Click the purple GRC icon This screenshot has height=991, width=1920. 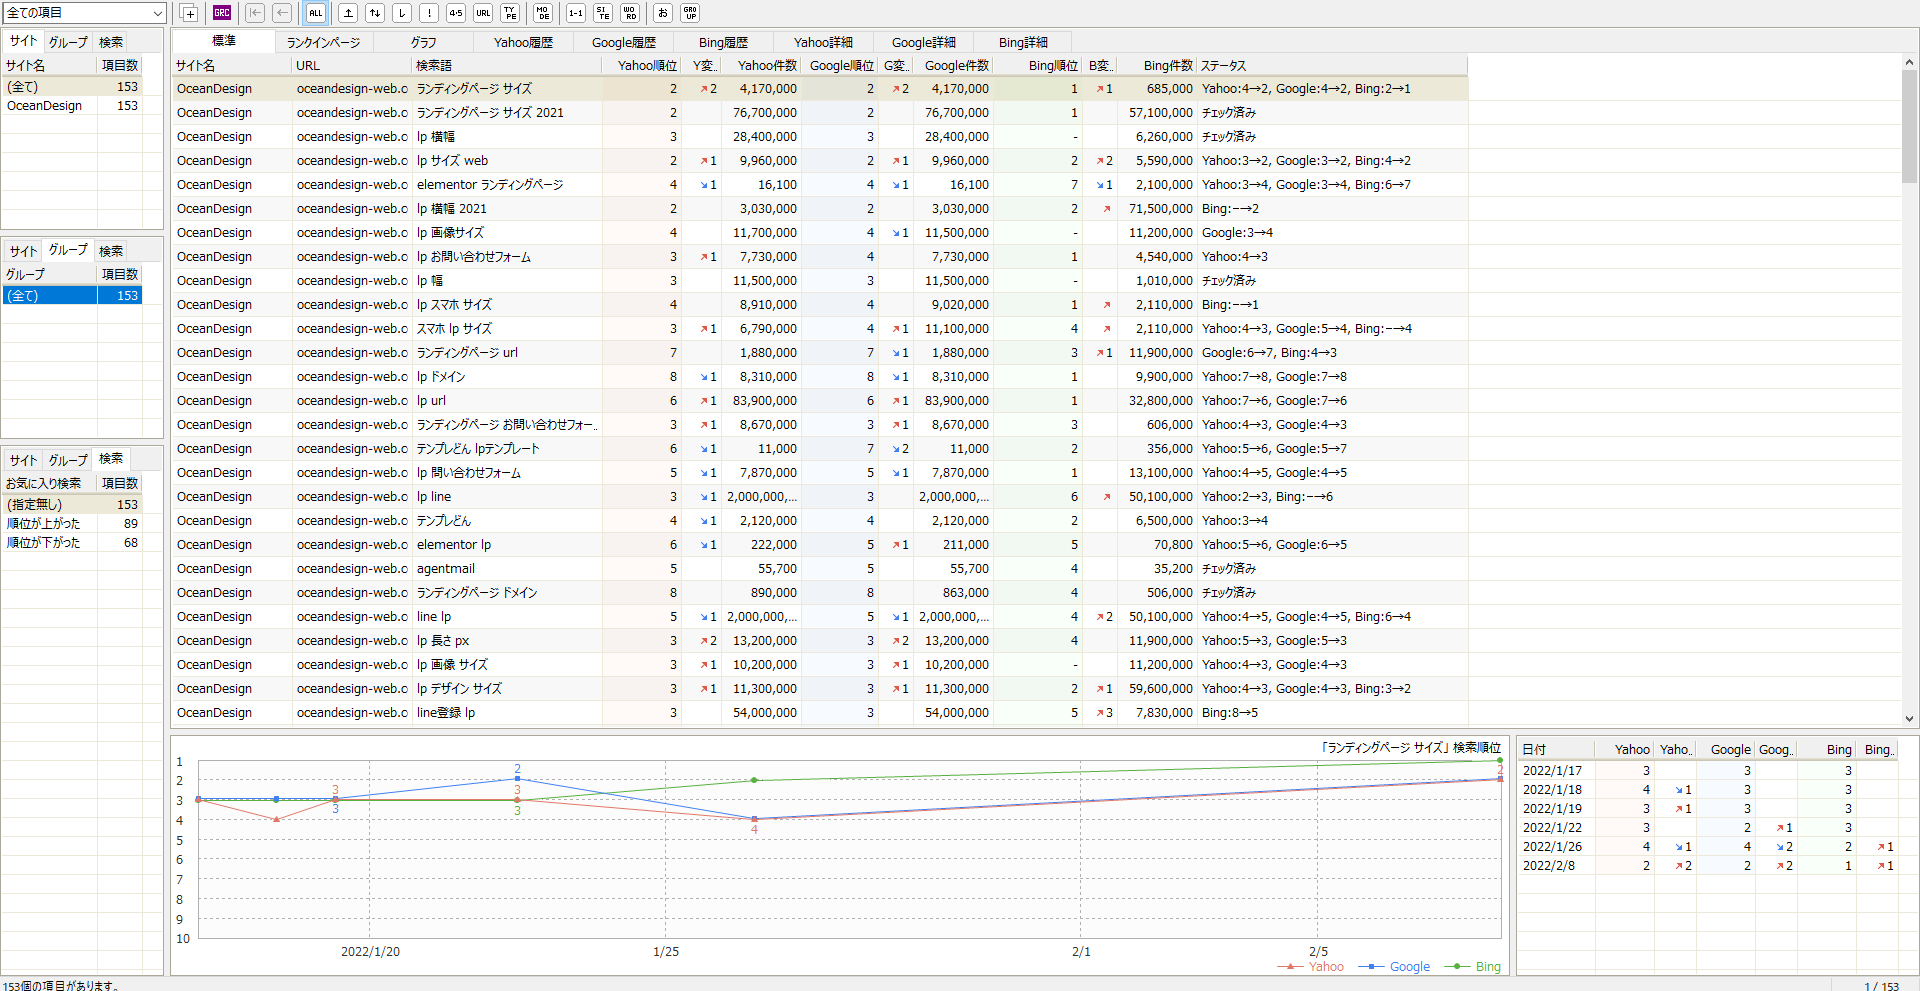click(x=222, y=13)
